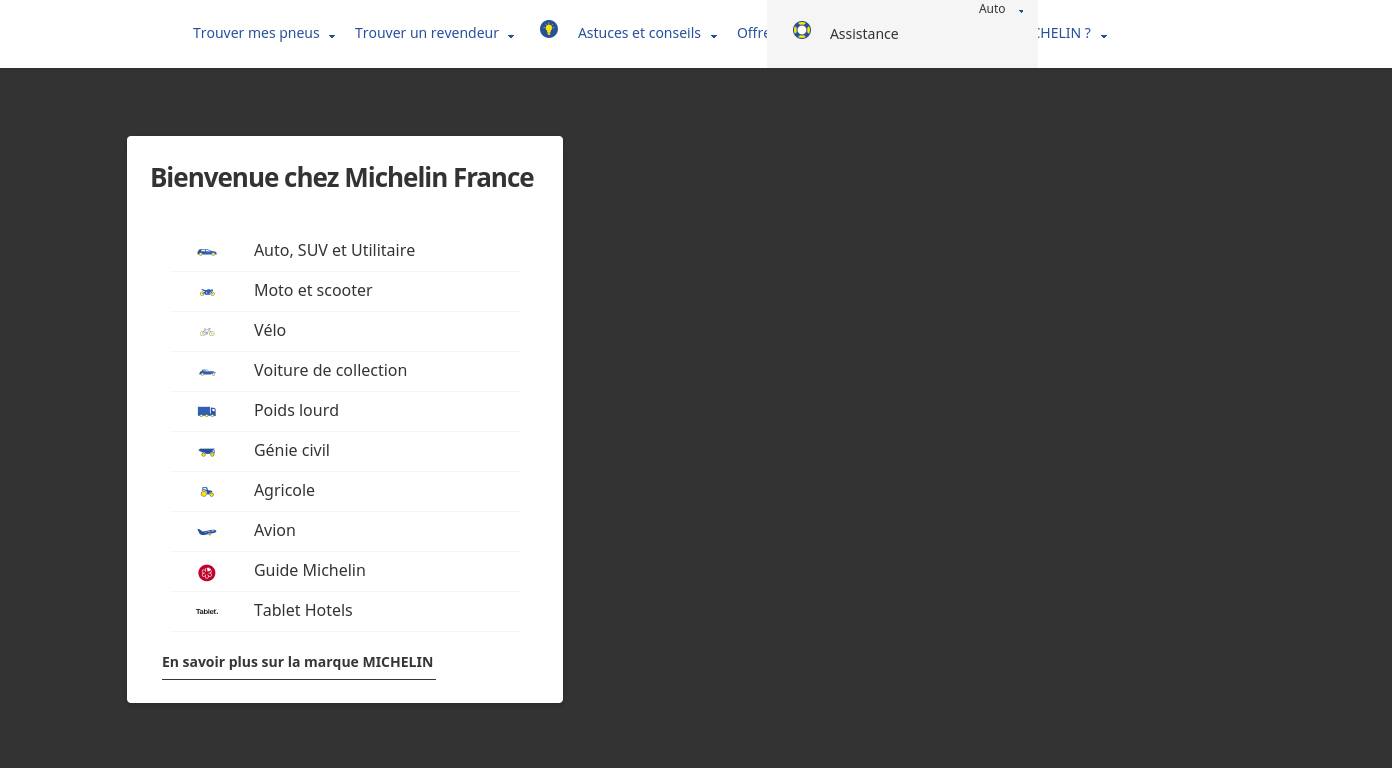
Task: Click the tractor icon next to Agricole
Action: 207,491
